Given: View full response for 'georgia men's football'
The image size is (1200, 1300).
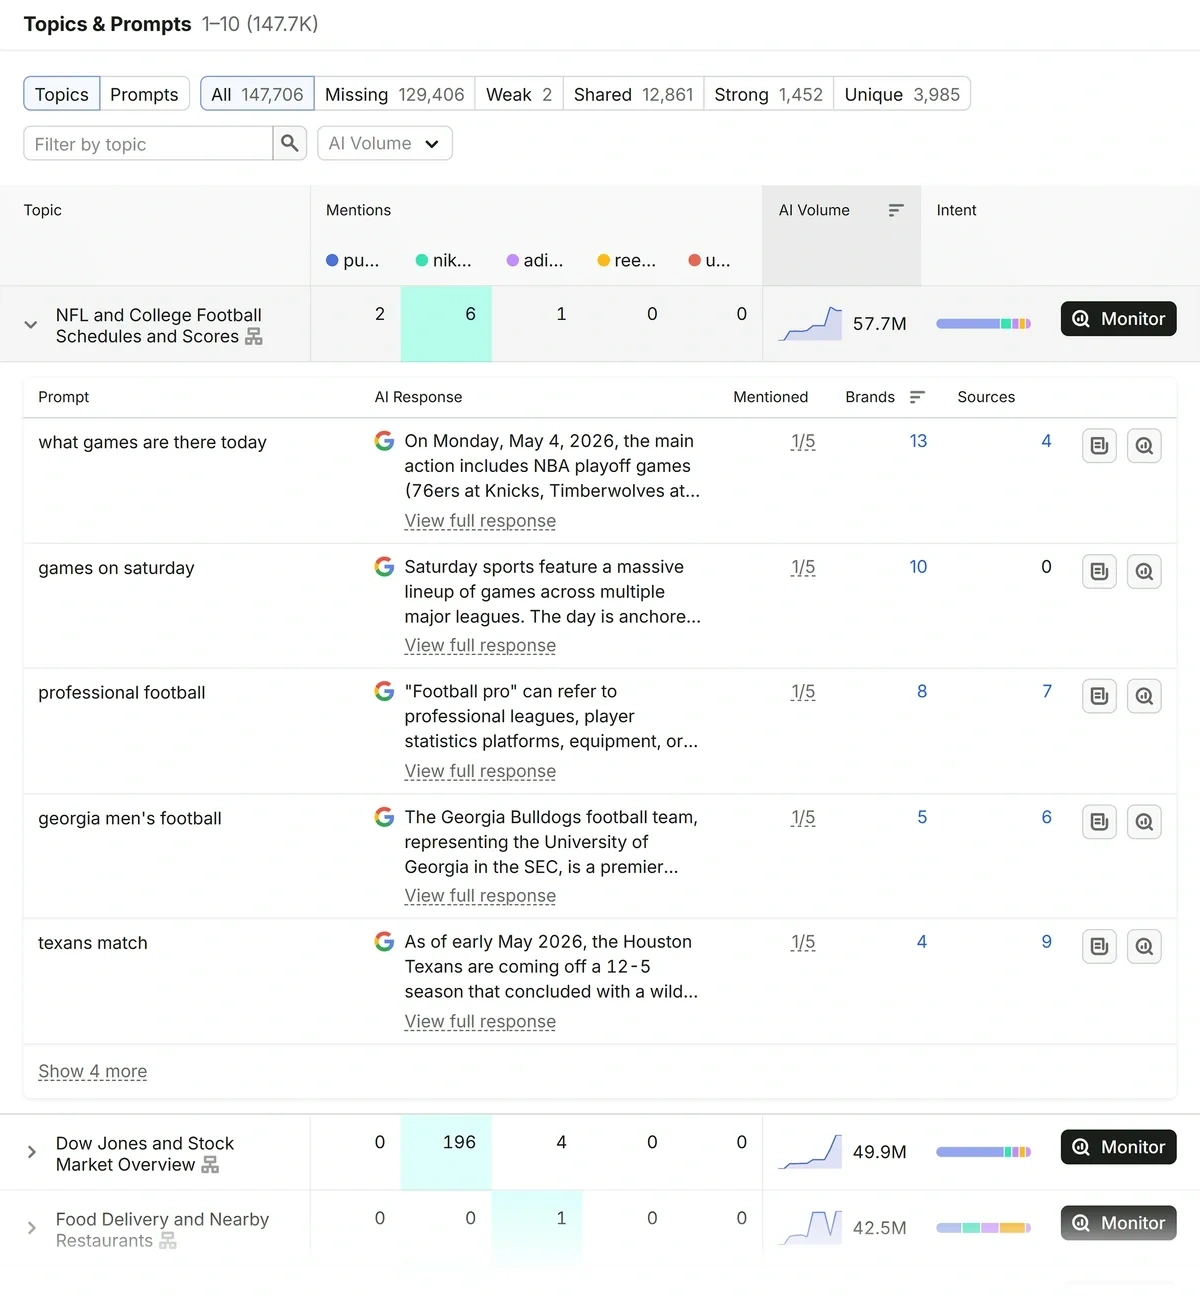Looking at the screenshot, I should [480, 896].
